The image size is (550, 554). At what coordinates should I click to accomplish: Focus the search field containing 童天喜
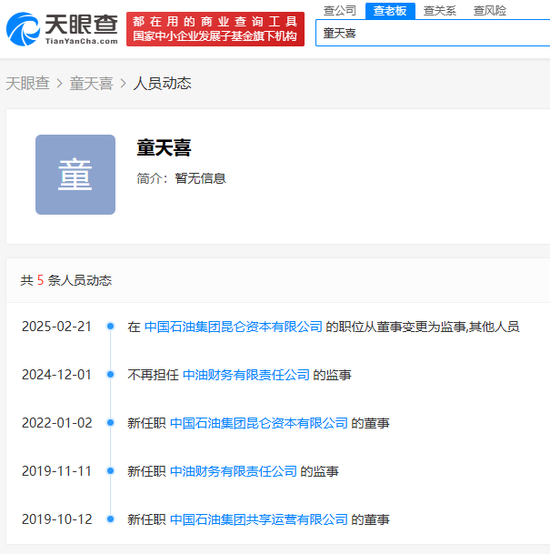coord(433,33)
